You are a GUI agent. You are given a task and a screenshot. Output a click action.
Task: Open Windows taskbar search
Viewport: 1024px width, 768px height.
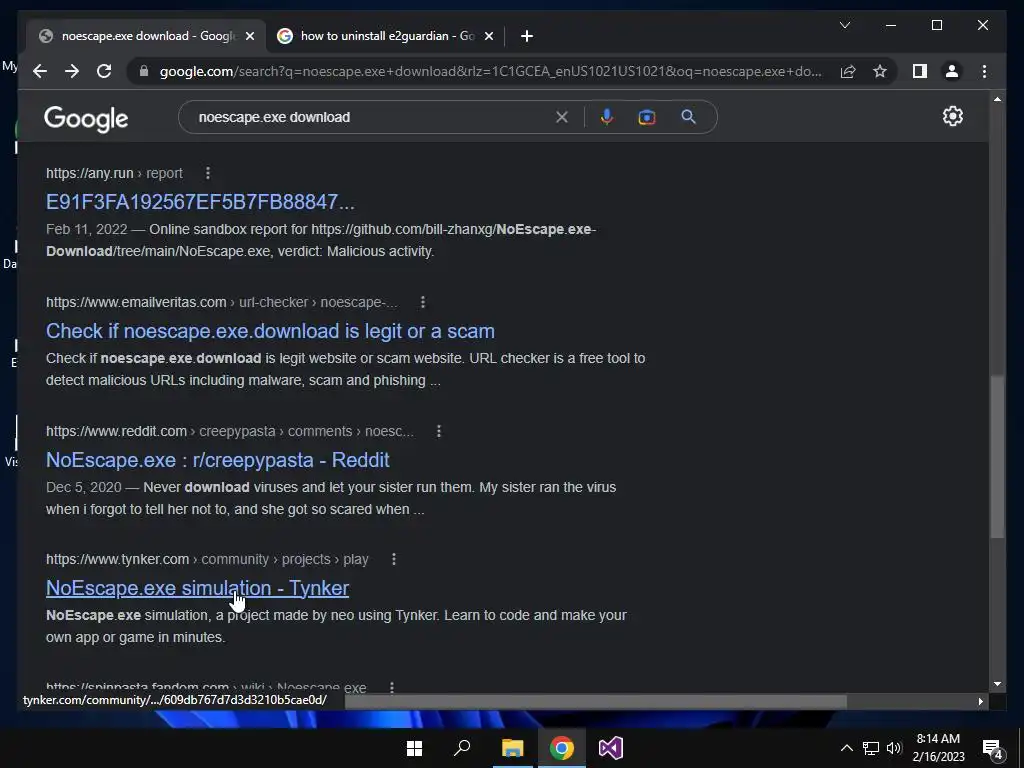point(462,748)
